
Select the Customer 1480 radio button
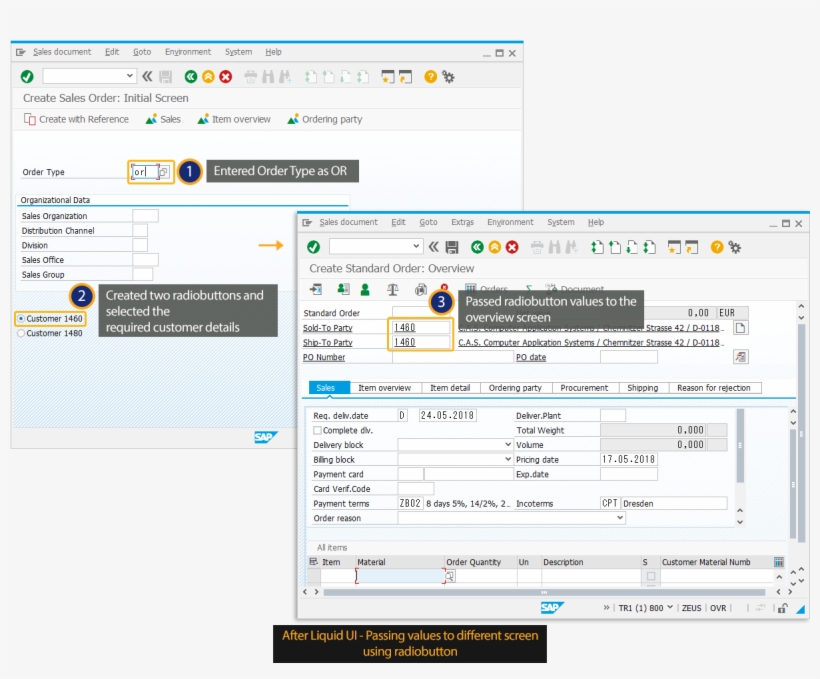click(21, 333)
